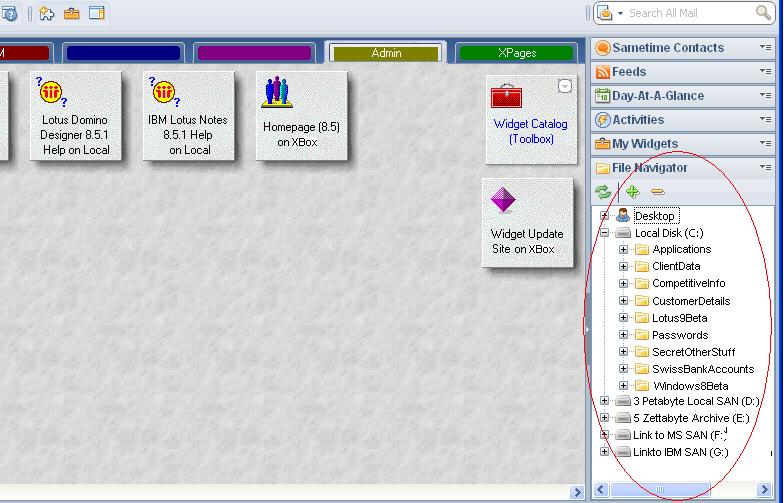Image resolution: width=784 pixels, height=503 pixels.
Task: Click the My Widgets panel title
Action: pos(645,144)
